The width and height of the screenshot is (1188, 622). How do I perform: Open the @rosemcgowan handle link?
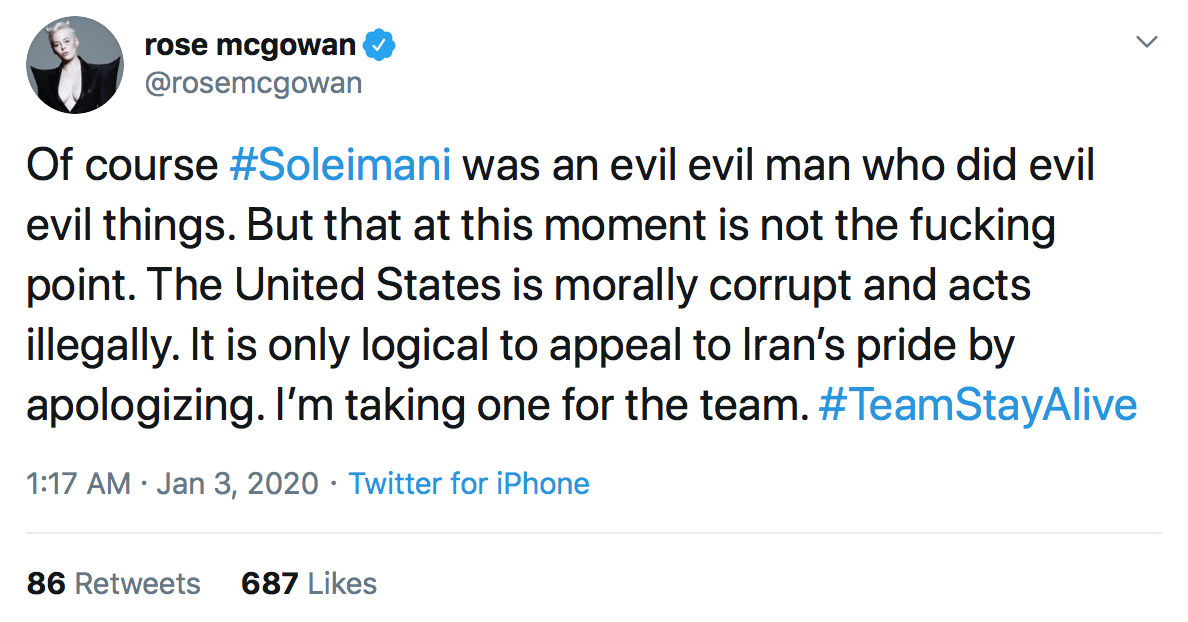(x=253, y=83)
